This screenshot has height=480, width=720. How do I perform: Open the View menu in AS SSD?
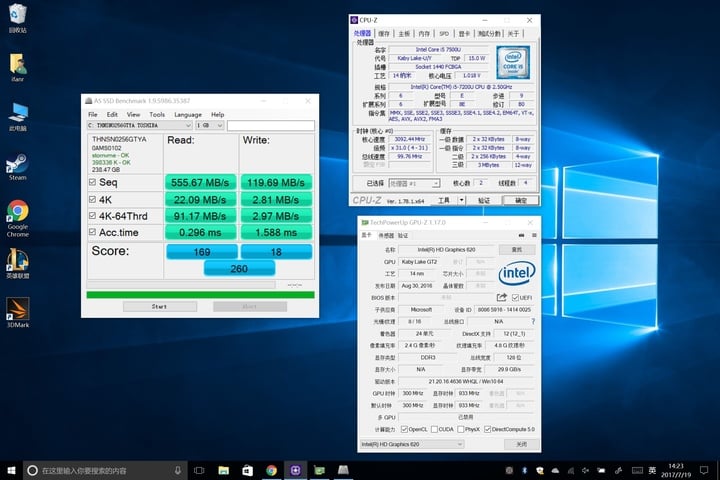[133, 114]
